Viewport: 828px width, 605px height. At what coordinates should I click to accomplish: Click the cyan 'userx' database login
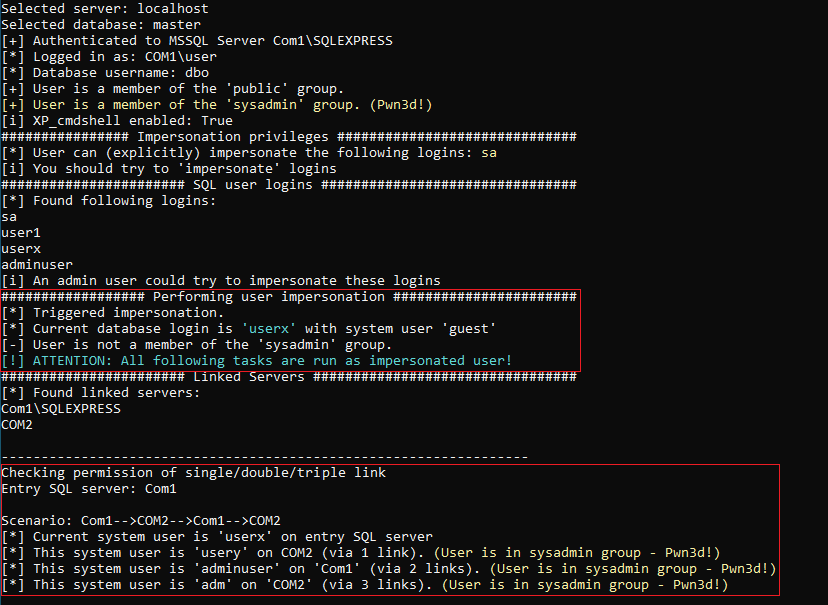point(269,328)
